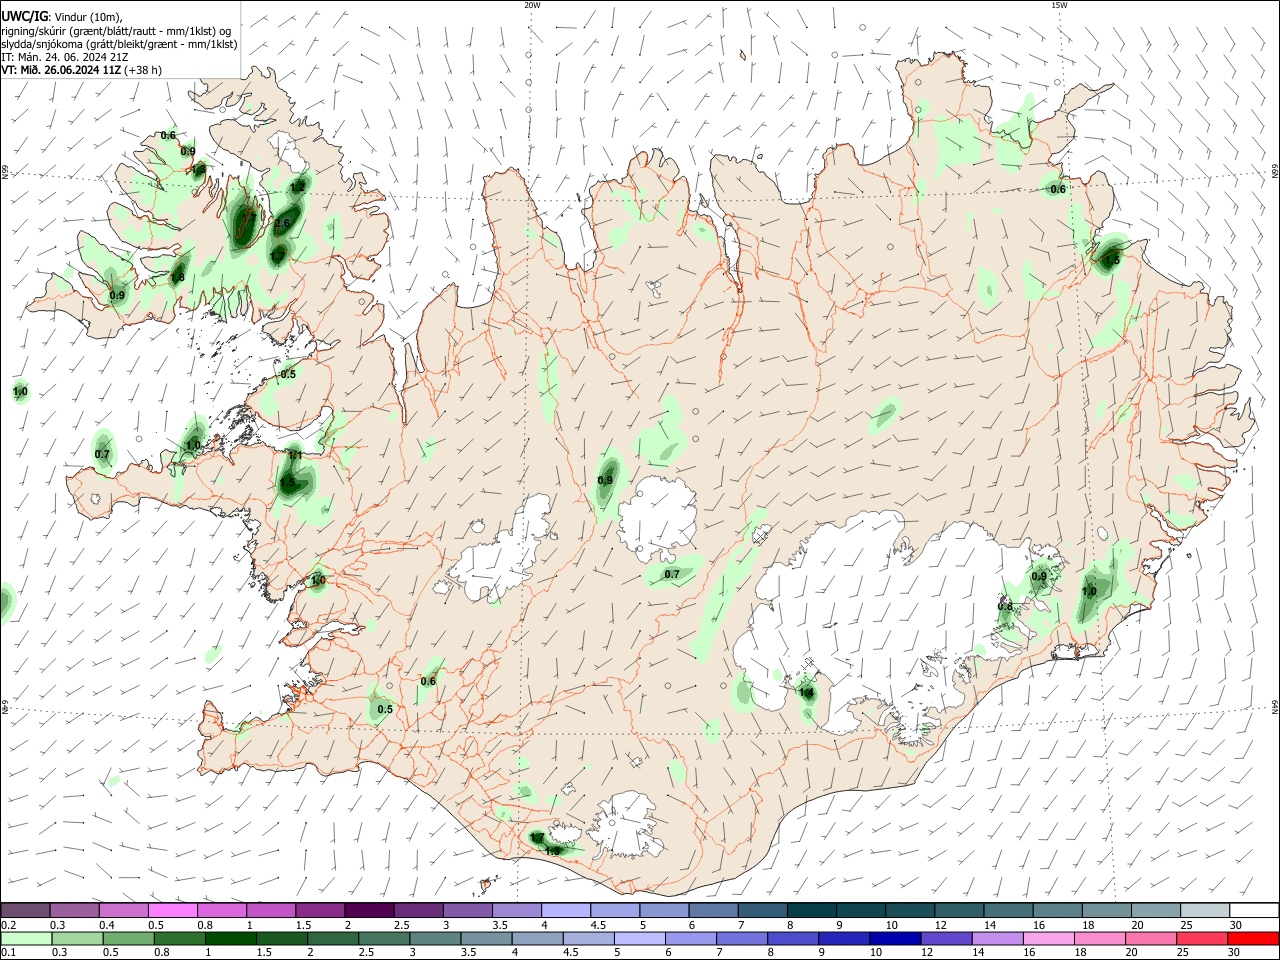Click the 0.5 value in southwest Iceland
The width and height of the screenshot is (1280, 960).
point(385,709)
